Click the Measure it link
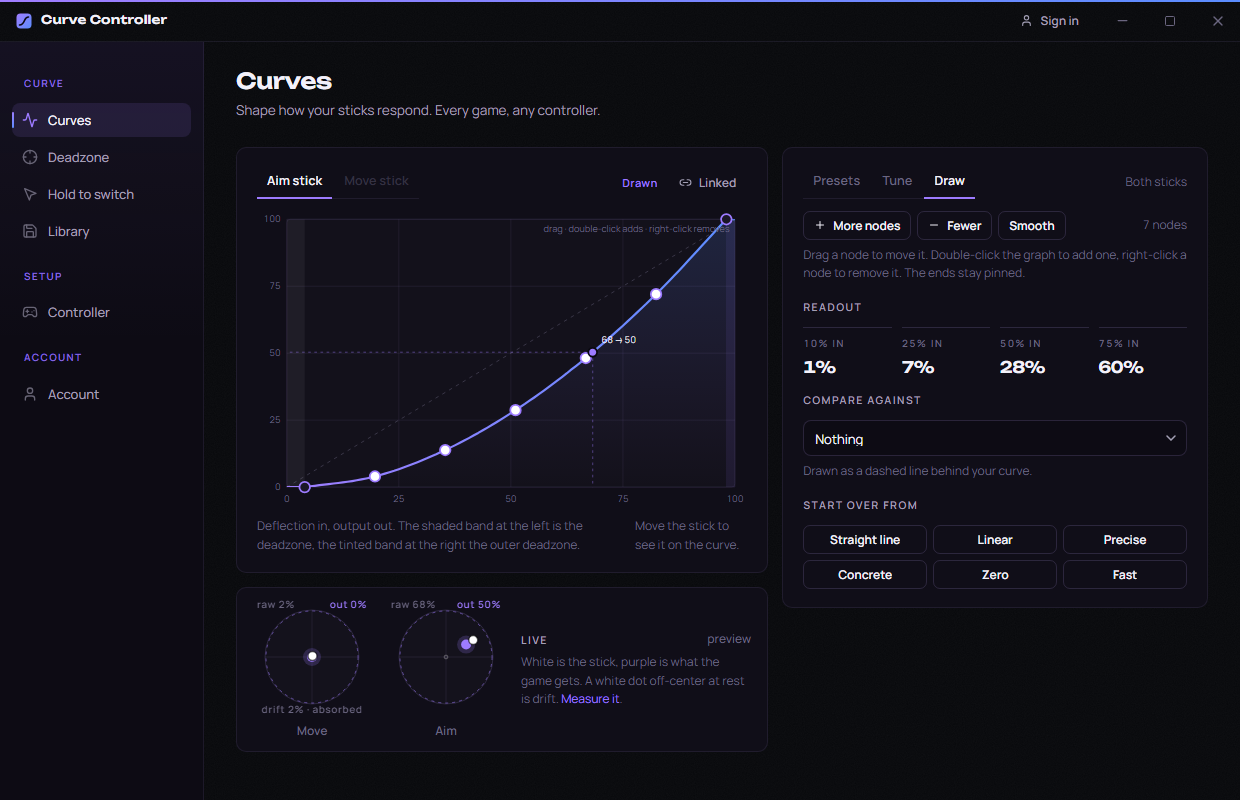Screen dimensions: 1240x800 (590, 699)
